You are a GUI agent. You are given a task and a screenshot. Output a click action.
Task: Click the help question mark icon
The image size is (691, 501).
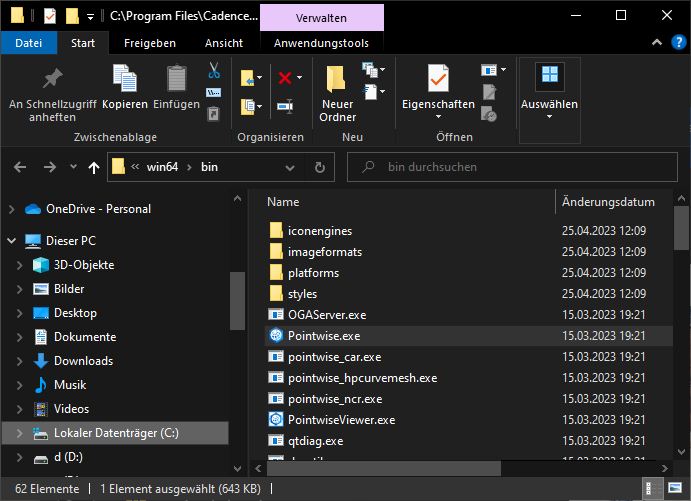click(679, 42)
